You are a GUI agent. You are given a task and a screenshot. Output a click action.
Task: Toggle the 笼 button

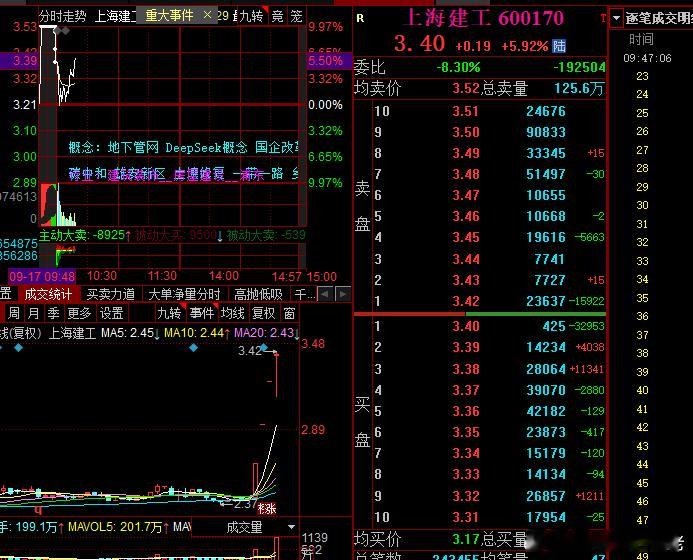[x=296, y=16]
